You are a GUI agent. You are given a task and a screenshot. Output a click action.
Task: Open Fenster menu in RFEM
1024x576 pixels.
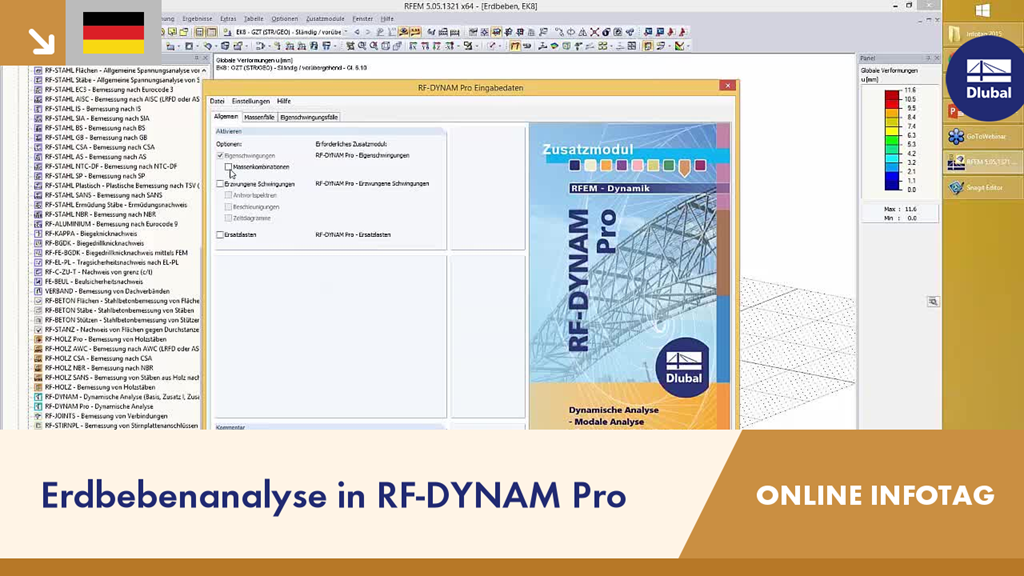362,19
